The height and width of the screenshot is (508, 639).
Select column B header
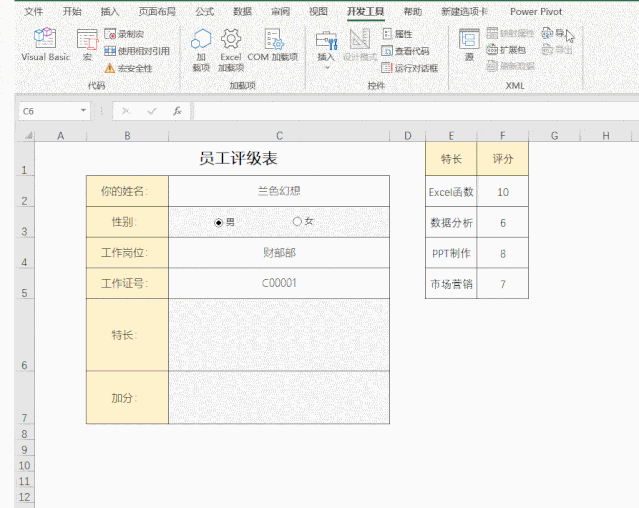tap(127, 136)
